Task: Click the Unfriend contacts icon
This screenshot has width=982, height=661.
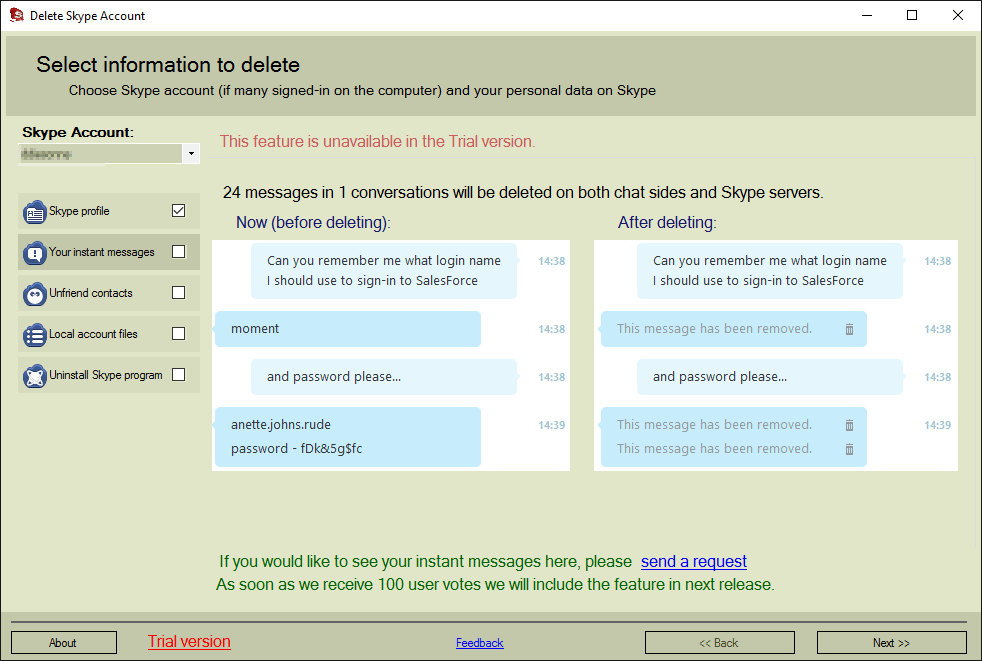Action: click(34, 294)
